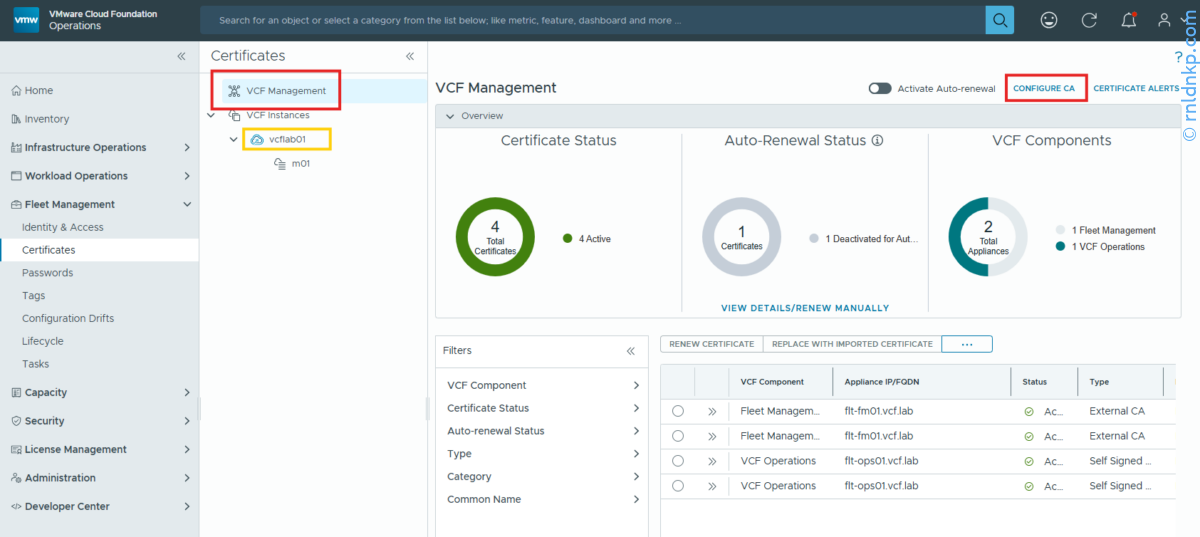Collapse the Overview section
Viewport: 1200px width, 537px height.
click(x=449, y=117)
